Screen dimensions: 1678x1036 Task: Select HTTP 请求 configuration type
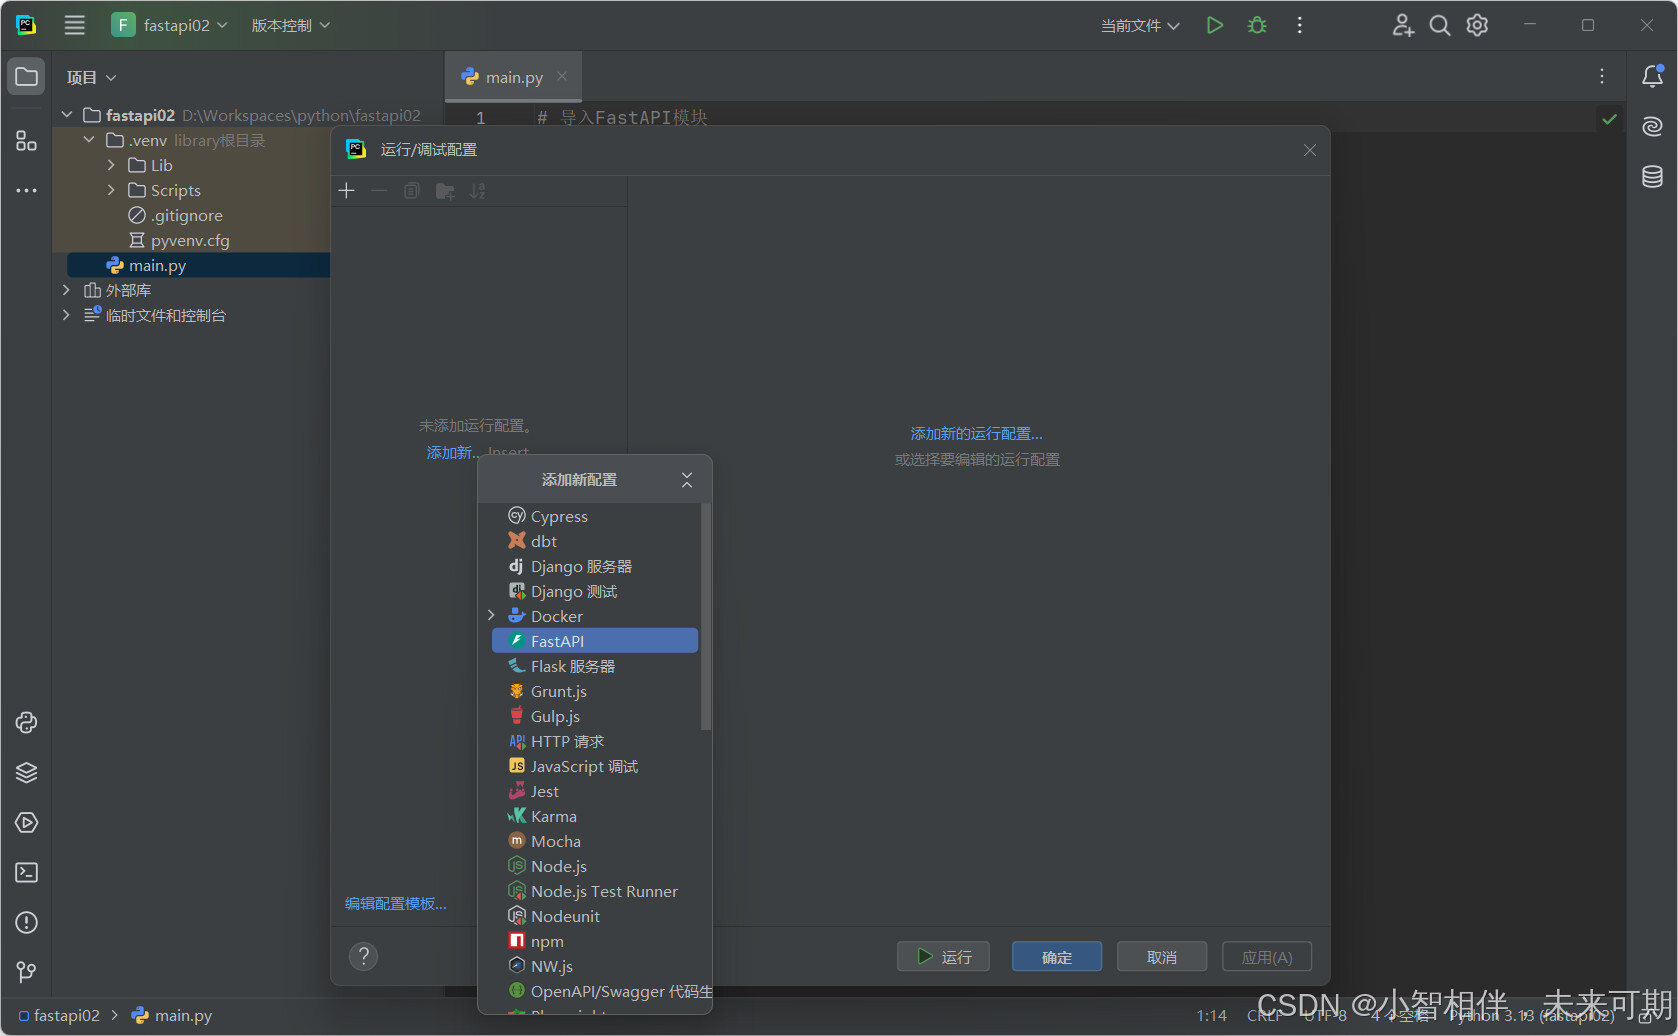pos(595,741)
